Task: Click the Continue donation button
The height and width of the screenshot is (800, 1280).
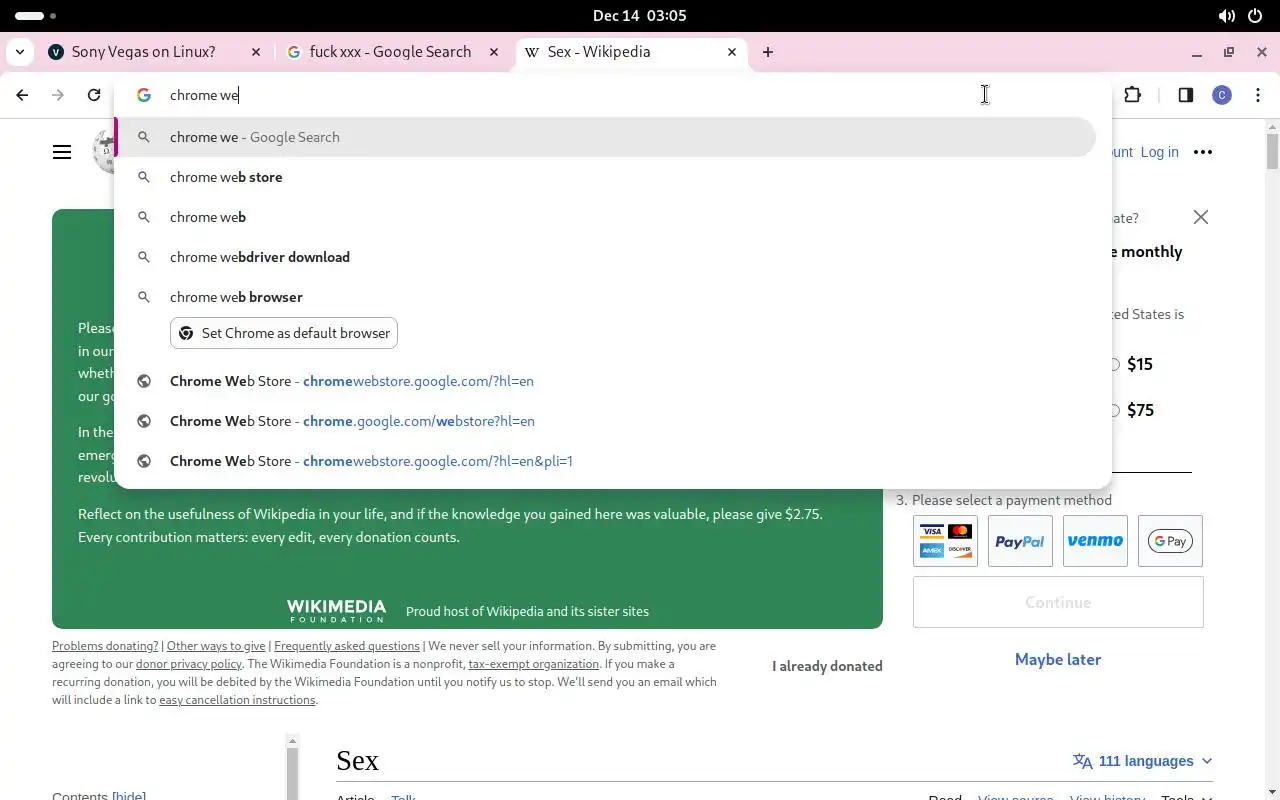Action: (x=1058, y=602)
